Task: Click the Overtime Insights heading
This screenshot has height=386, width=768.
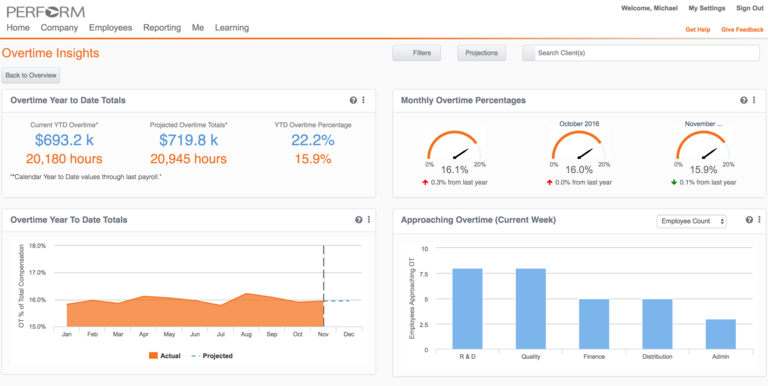Action: 50,53
